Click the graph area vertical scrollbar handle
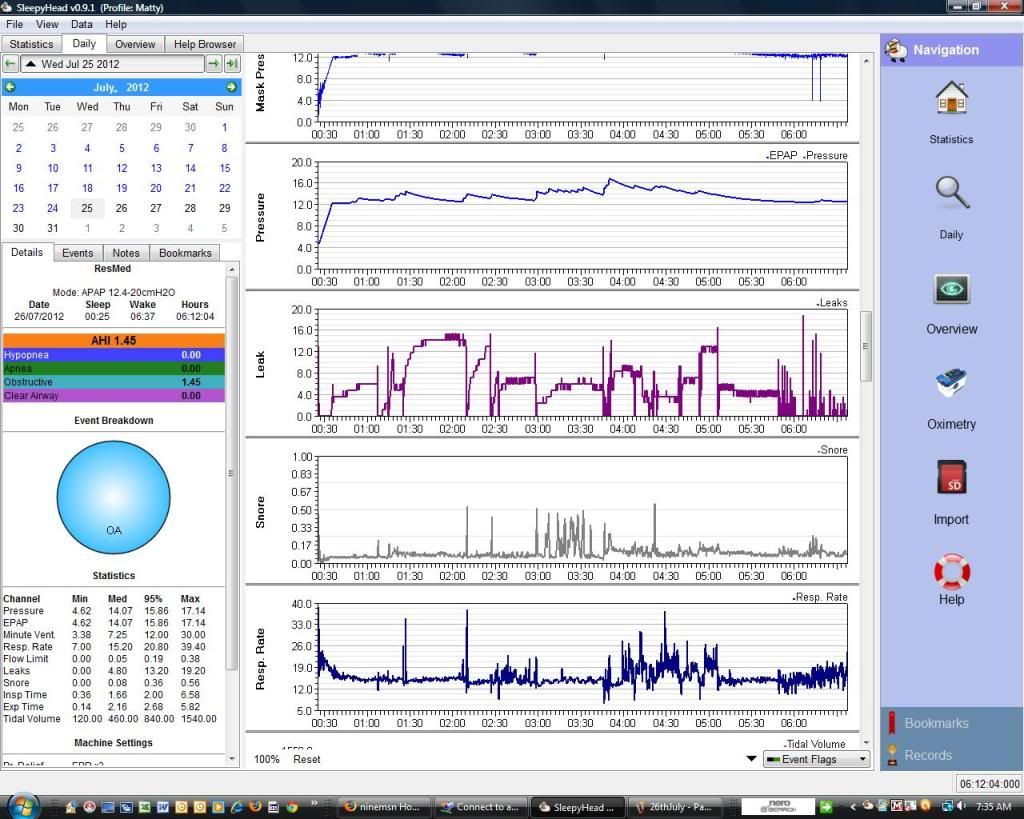Screen dimensions: 1024x819 [x=866, y=346]
